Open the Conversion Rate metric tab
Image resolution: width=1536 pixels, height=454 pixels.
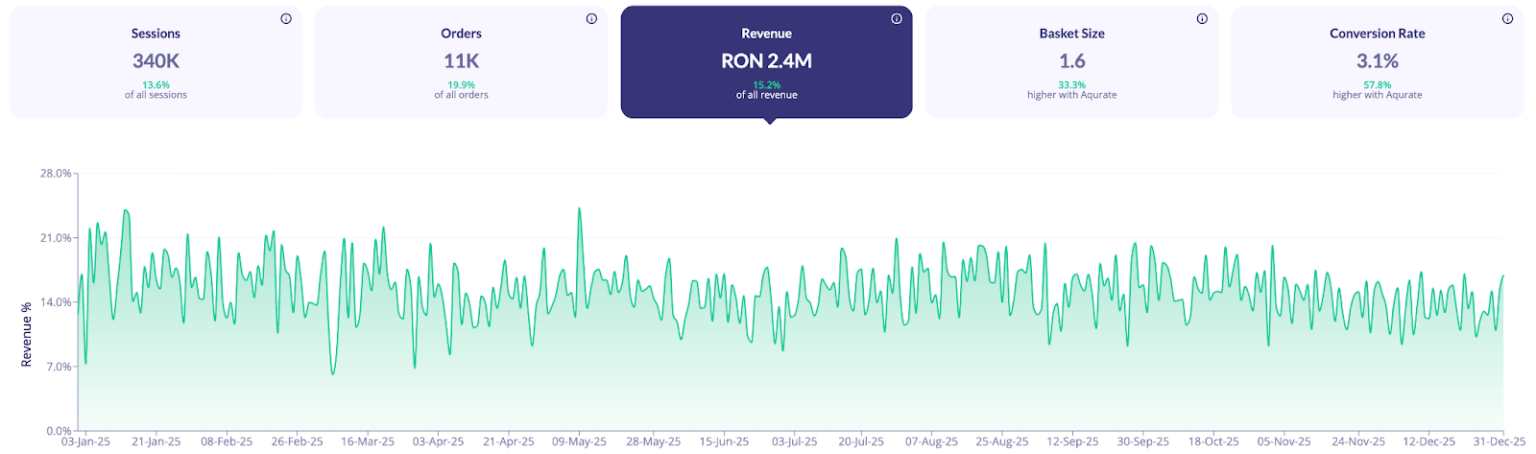tap(1377, 34)
